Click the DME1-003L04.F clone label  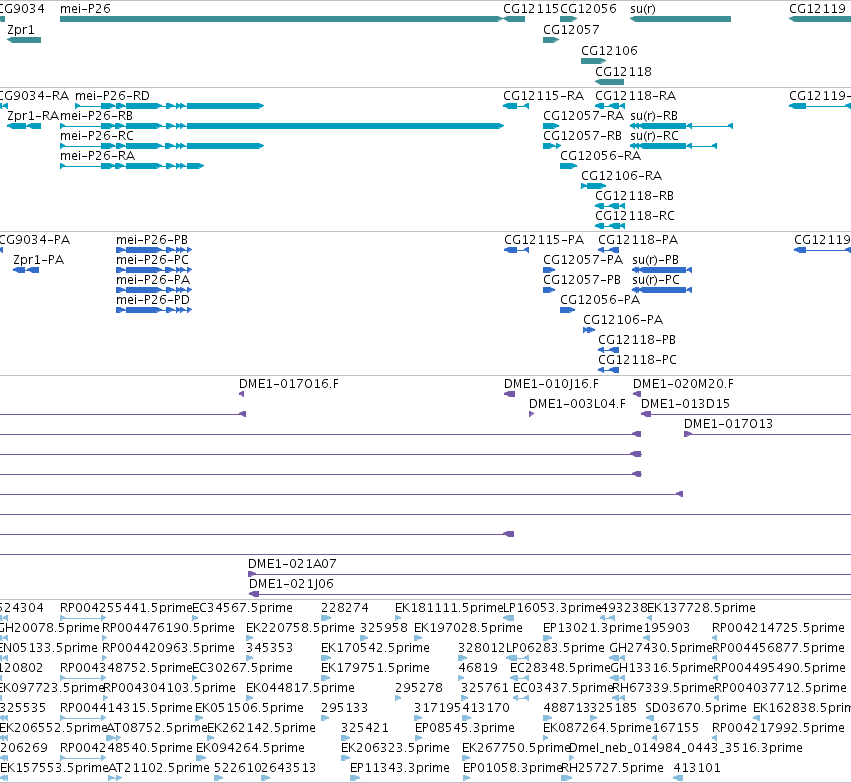coord(577,404)
